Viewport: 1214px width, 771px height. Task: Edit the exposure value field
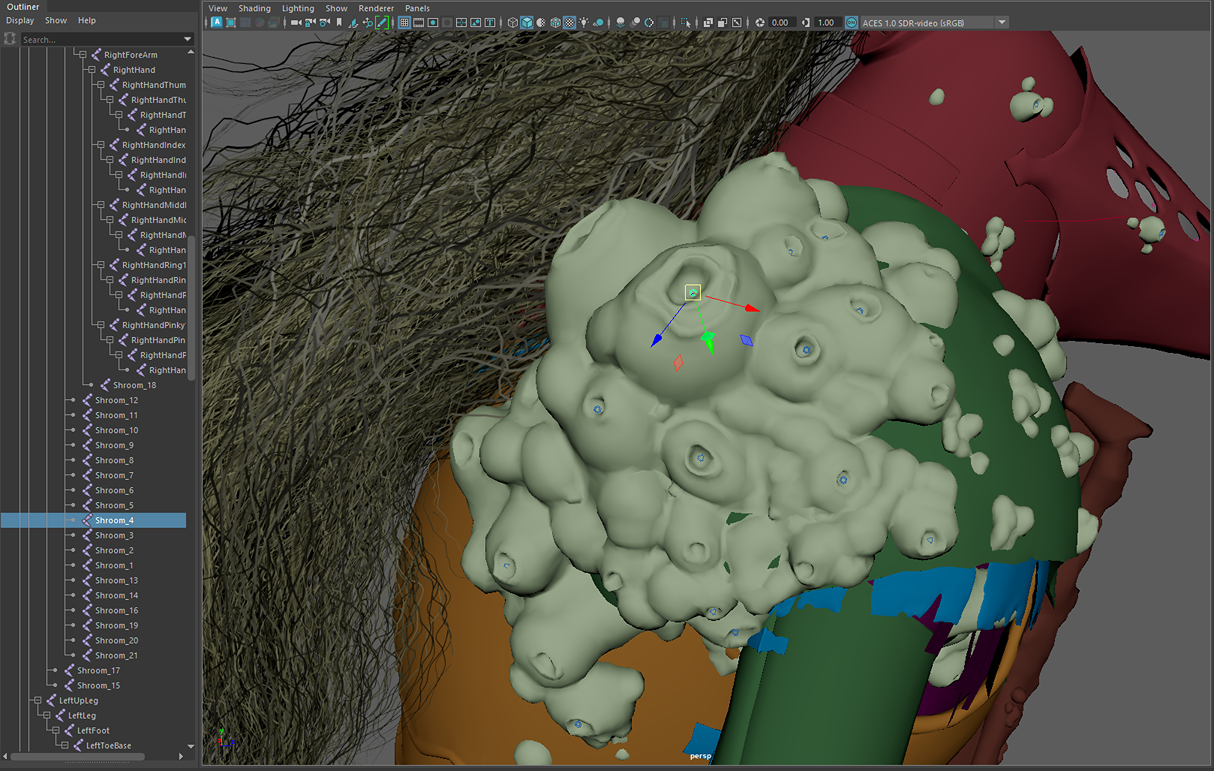point(781,21)
